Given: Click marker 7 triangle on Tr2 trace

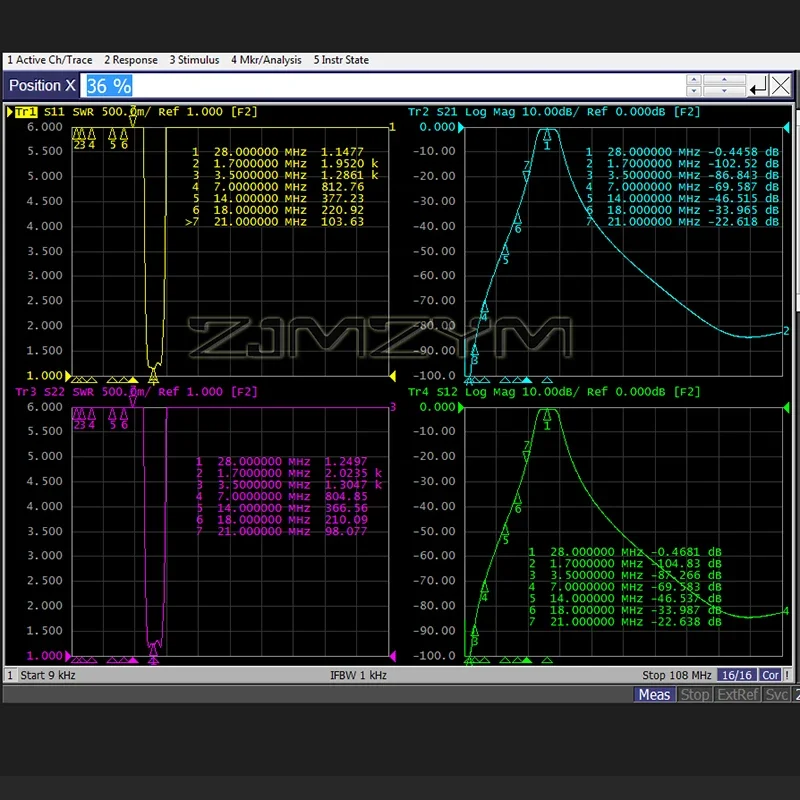Looking at the screenshot, I should [x=527, y=176].
